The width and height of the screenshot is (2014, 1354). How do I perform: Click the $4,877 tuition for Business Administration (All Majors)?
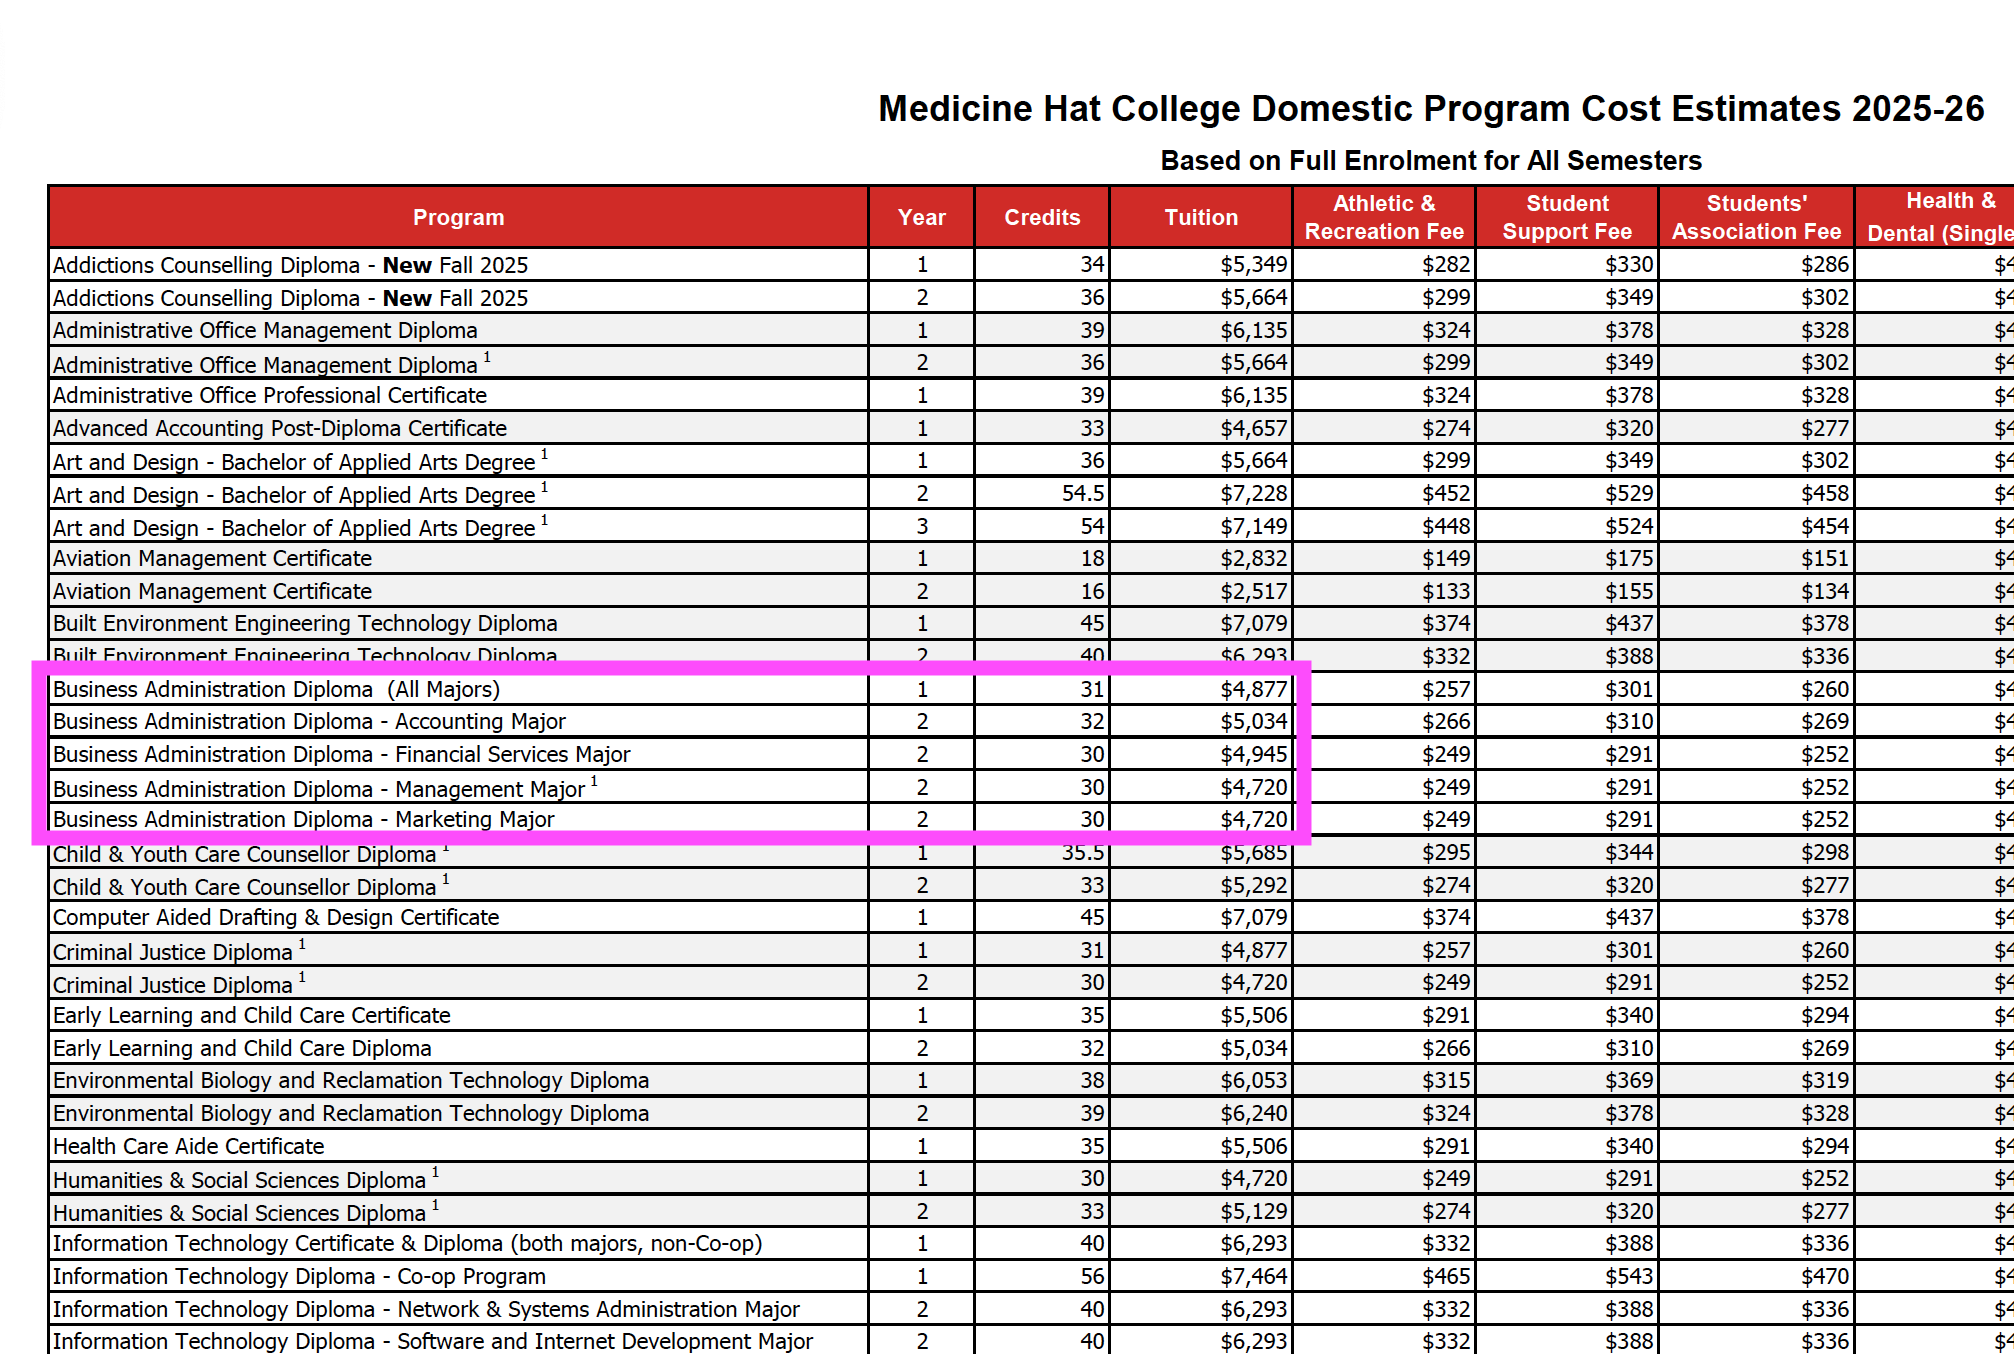click(1253, 689)
